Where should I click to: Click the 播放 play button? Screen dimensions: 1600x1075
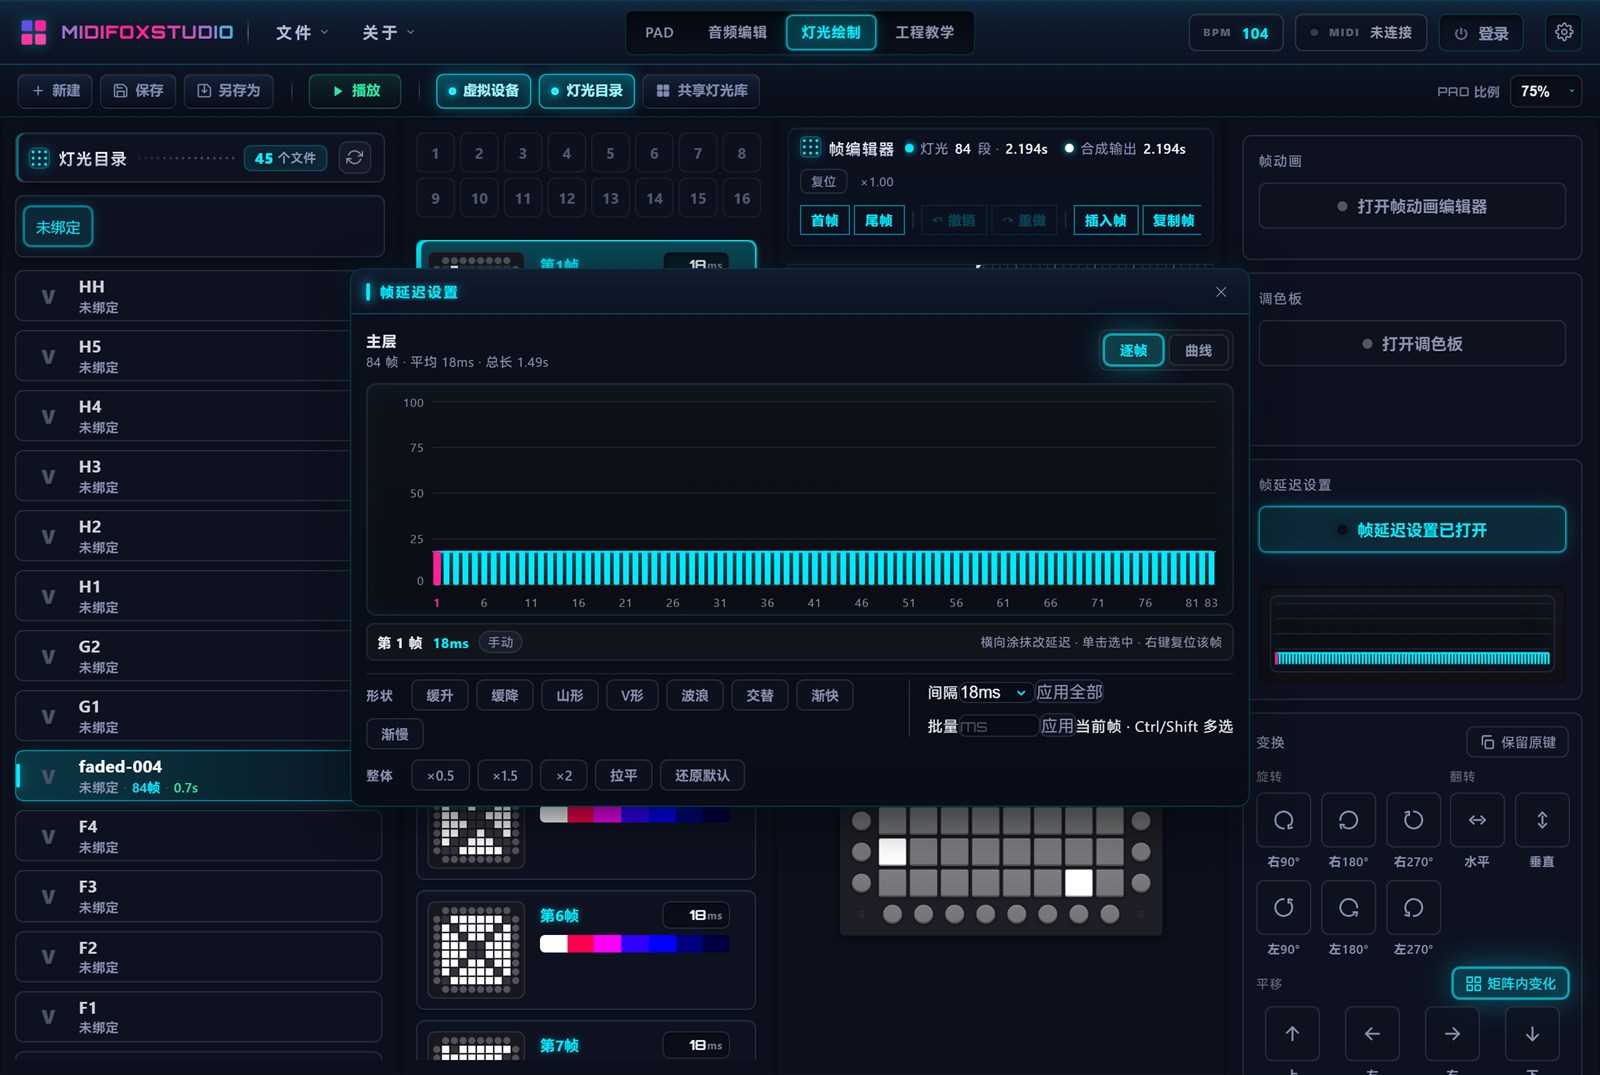(x=355, y=91)
